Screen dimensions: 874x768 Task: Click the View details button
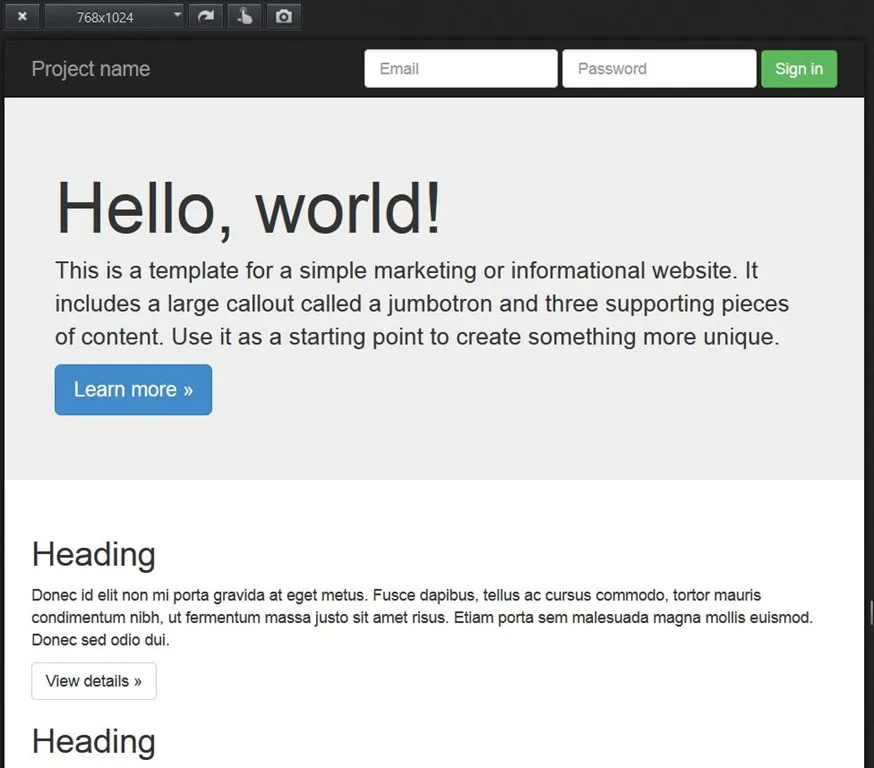click(94, 681)
